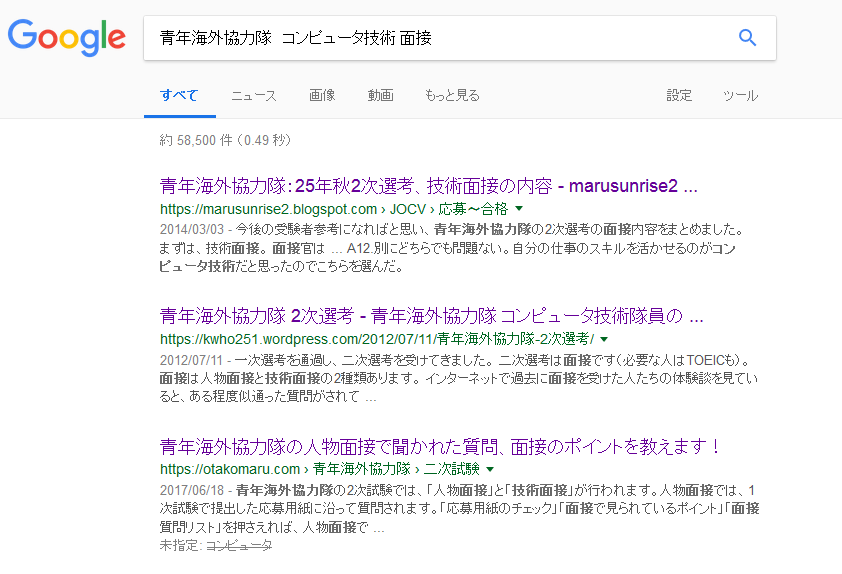Expand dropdown arrow next to marusunrise2.blogspot.com URL
The image size is (842, 574).
pos(519,208)
